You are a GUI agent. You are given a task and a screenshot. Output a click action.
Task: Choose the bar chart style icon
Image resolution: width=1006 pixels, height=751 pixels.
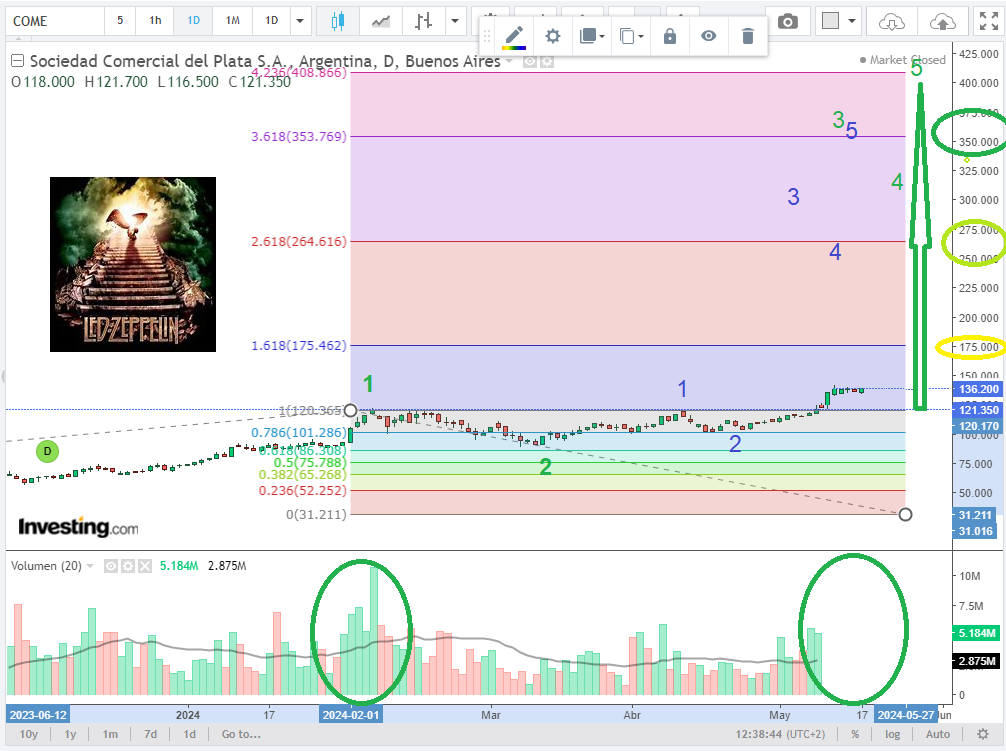tap(423, 21)
